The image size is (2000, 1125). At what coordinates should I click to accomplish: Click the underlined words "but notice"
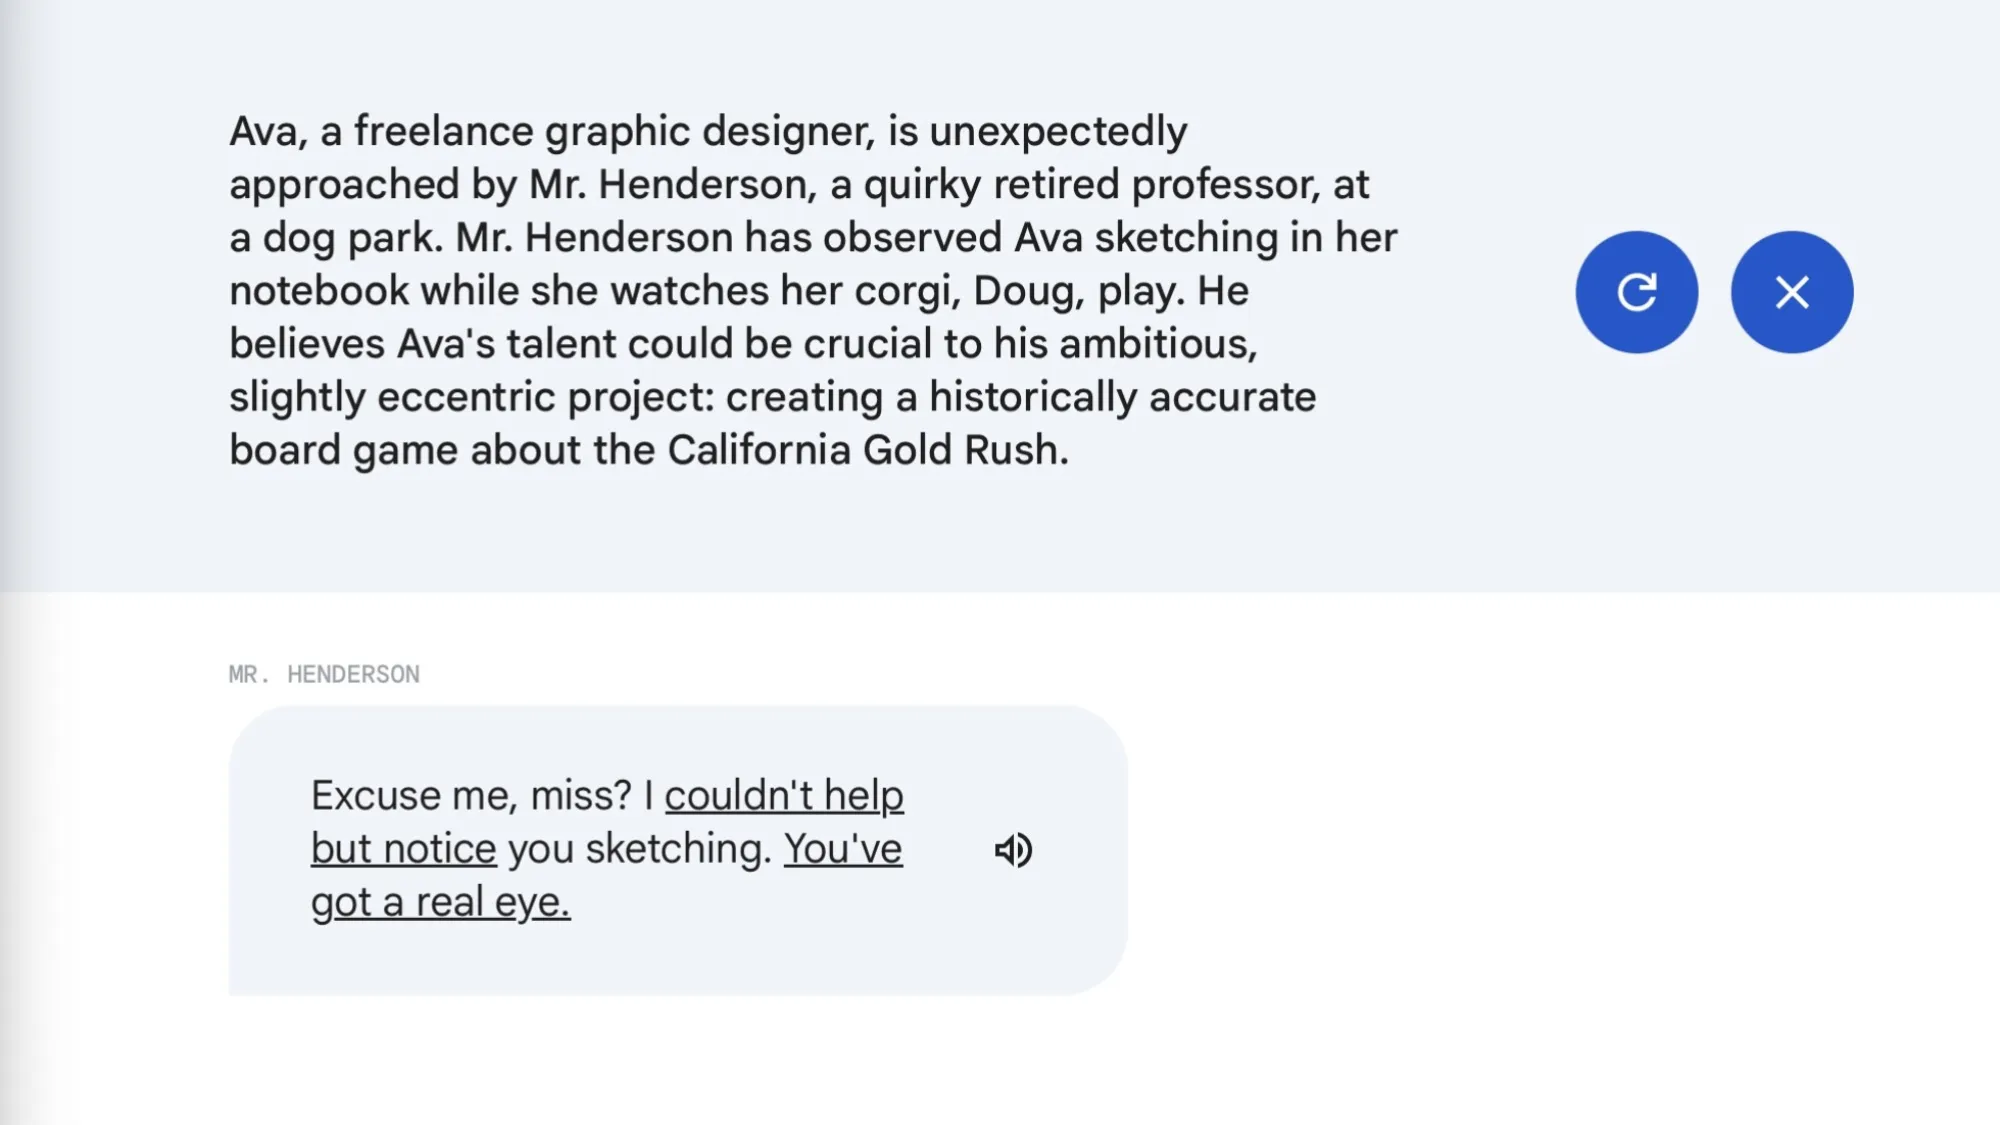click(403, 849)
